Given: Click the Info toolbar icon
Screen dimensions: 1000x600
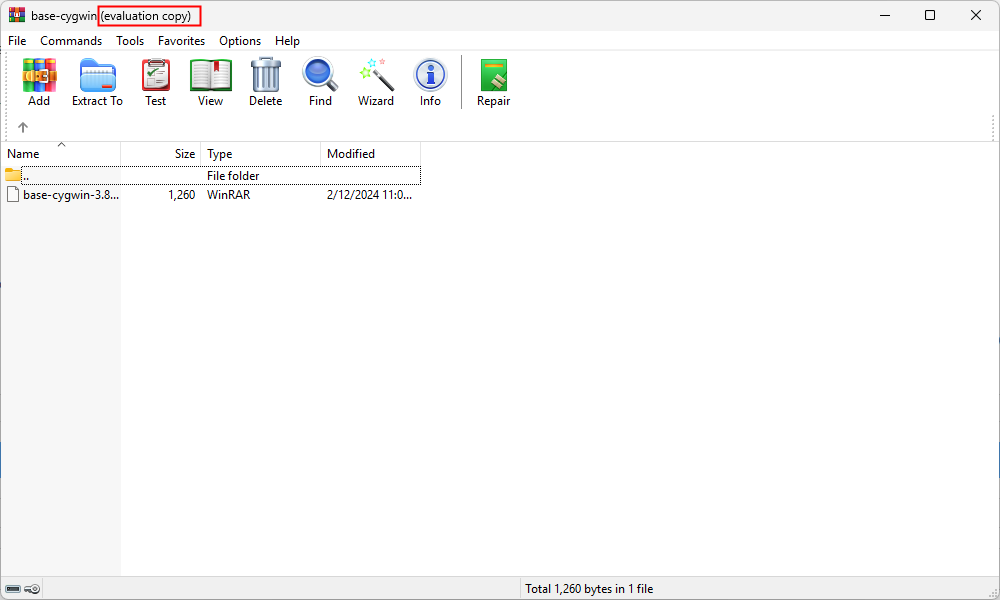Looking at the screenshot, I should 430,75.
